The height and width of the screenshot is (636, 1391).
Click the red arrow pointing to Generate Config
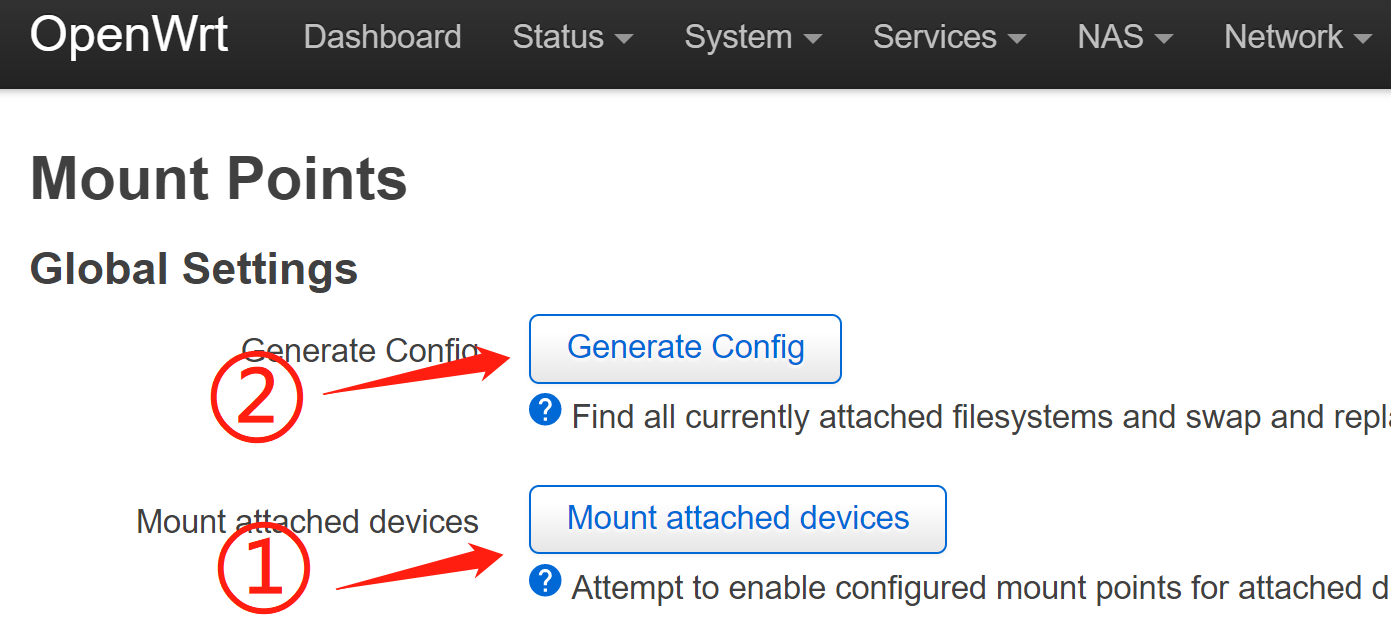pos(420,373)
